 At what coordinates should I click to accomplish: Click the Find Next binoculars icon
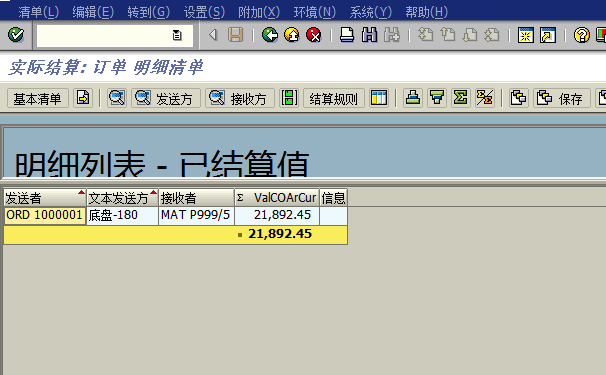392,35
